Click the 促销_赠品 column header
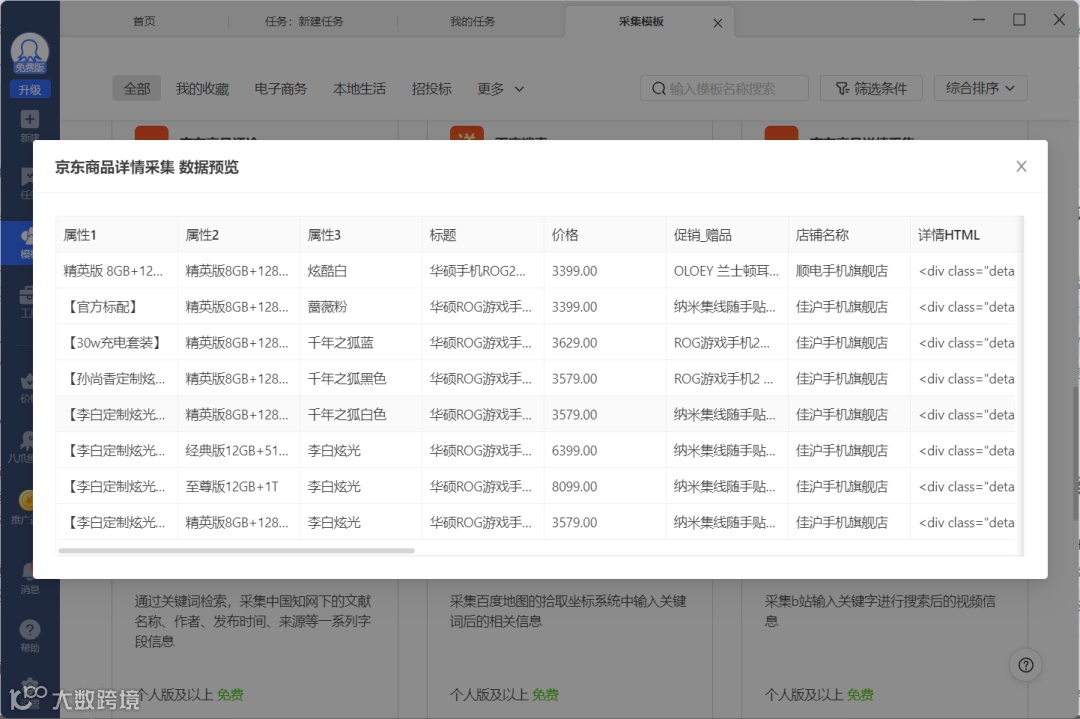This screenshot has height=719, width=1080. [x=727, y=235]
